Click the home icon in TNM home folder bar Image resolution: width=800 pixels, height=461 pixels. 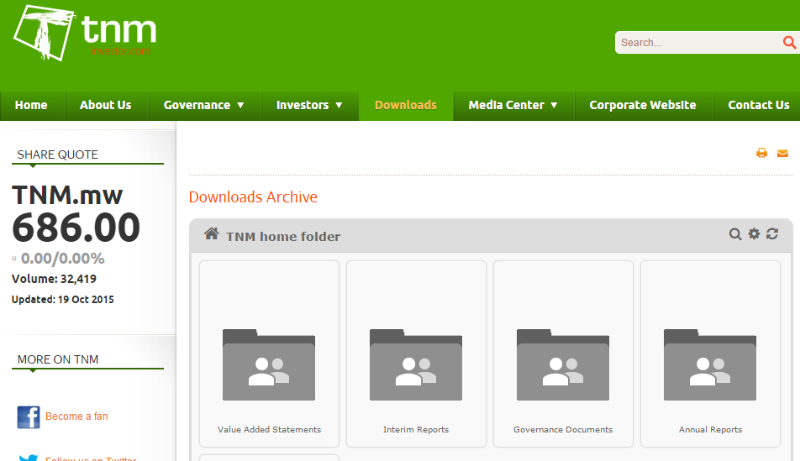point(212,234)
